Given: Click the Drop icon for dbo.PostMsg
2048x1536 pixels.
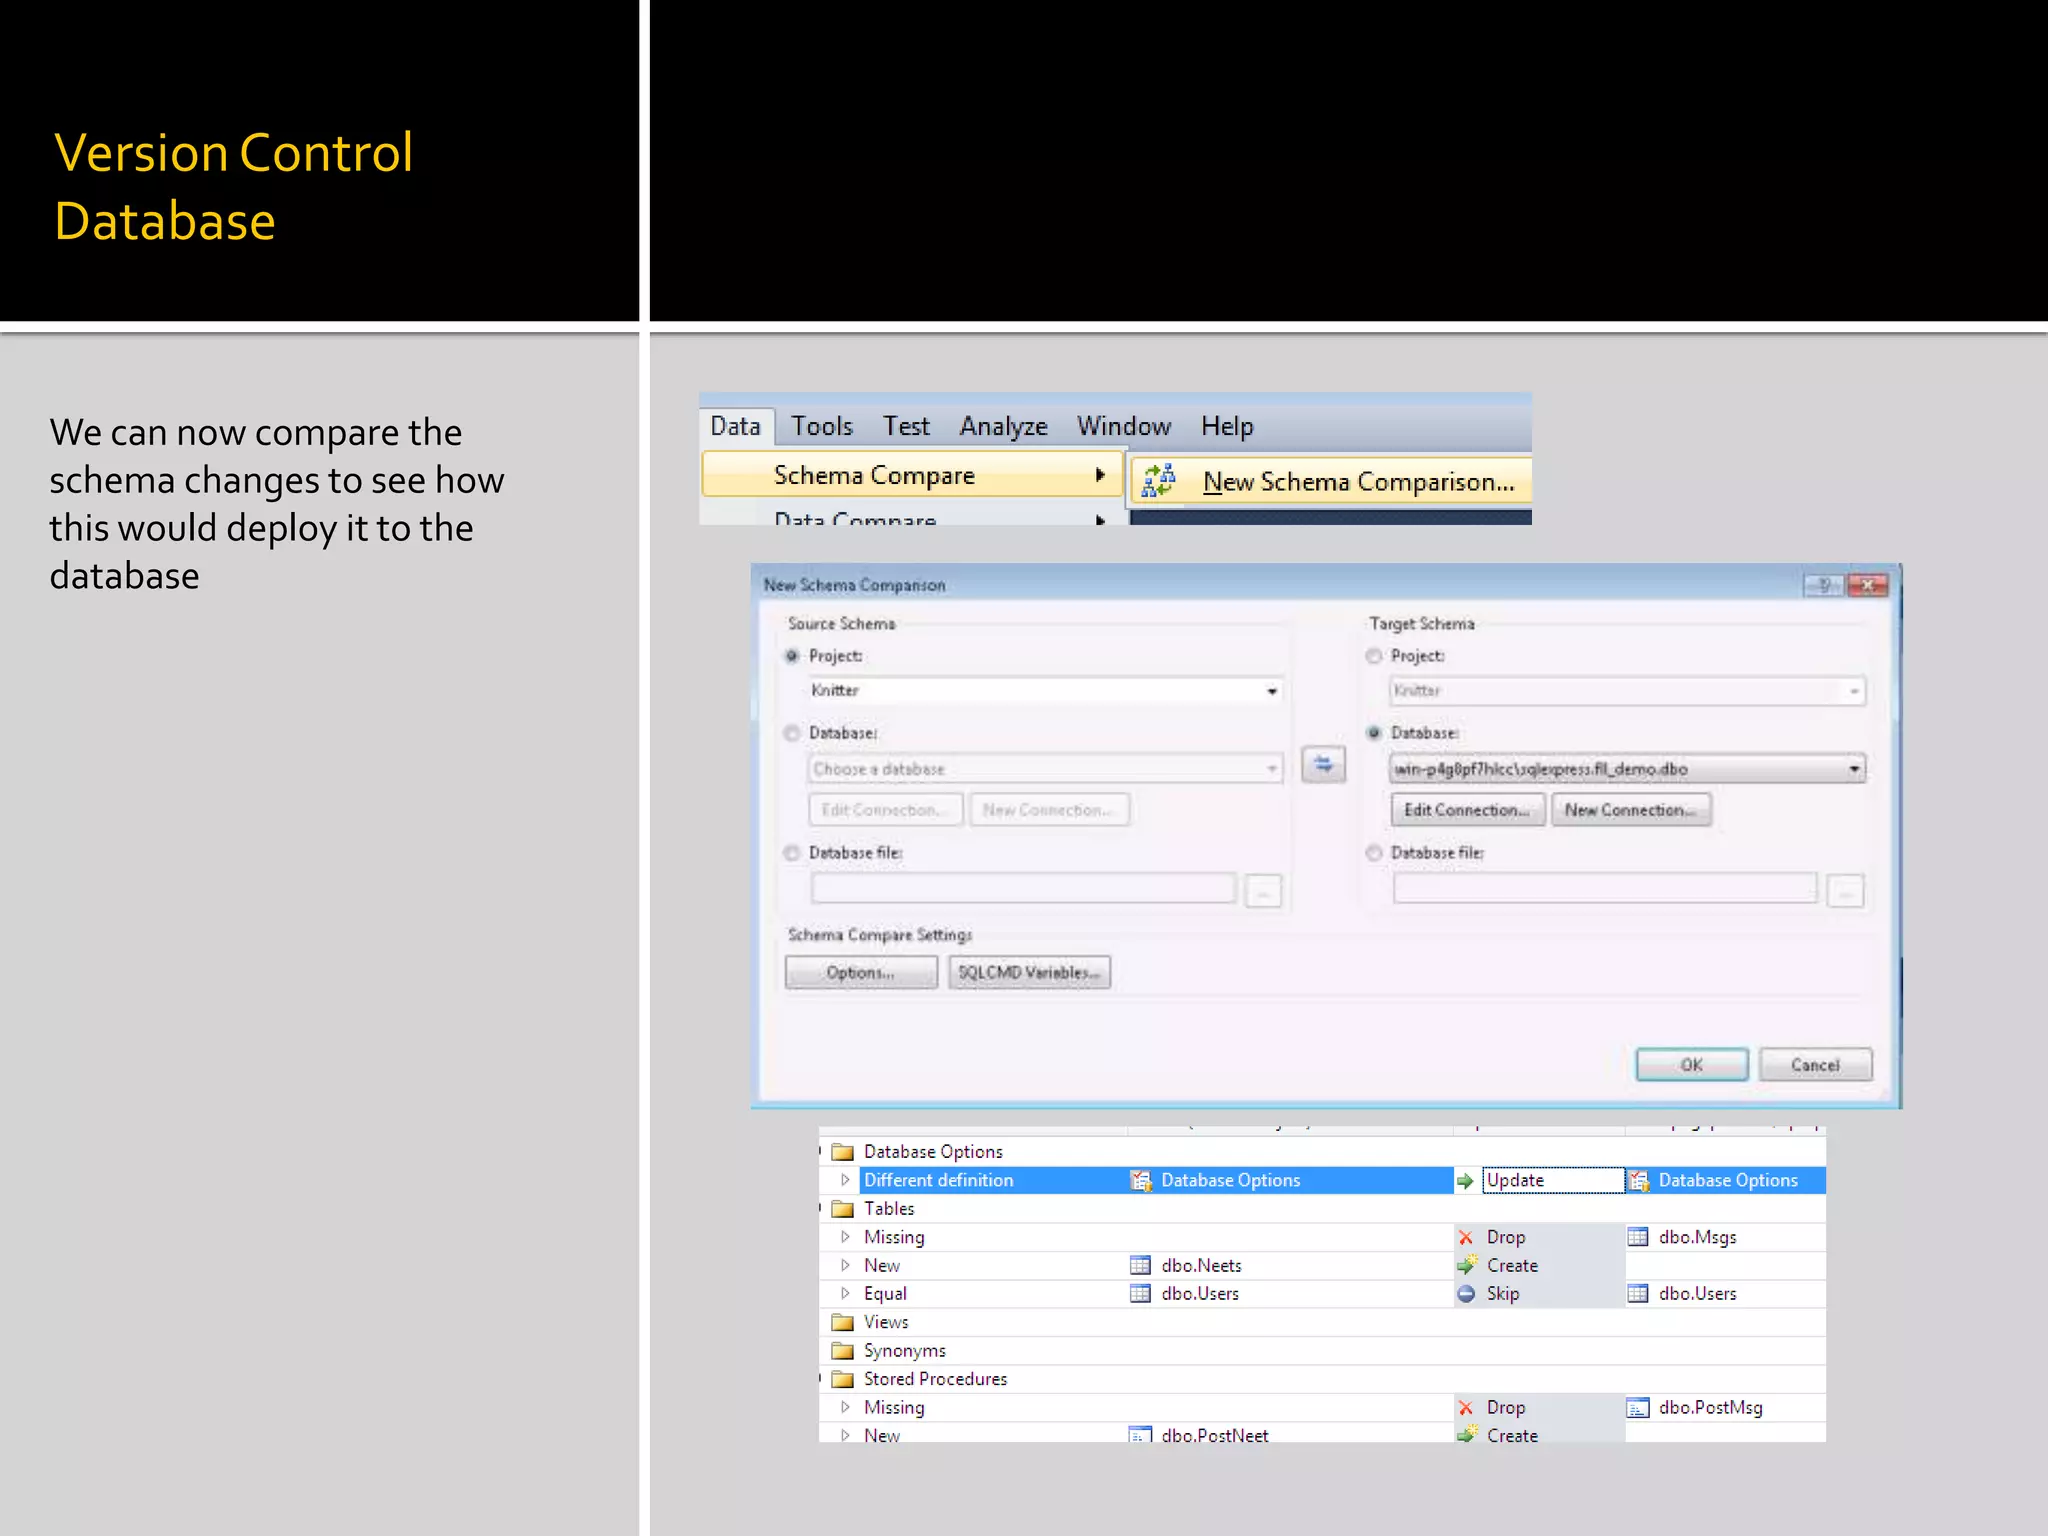Looking at the screenshot, I should (x=1466, y=1407).
